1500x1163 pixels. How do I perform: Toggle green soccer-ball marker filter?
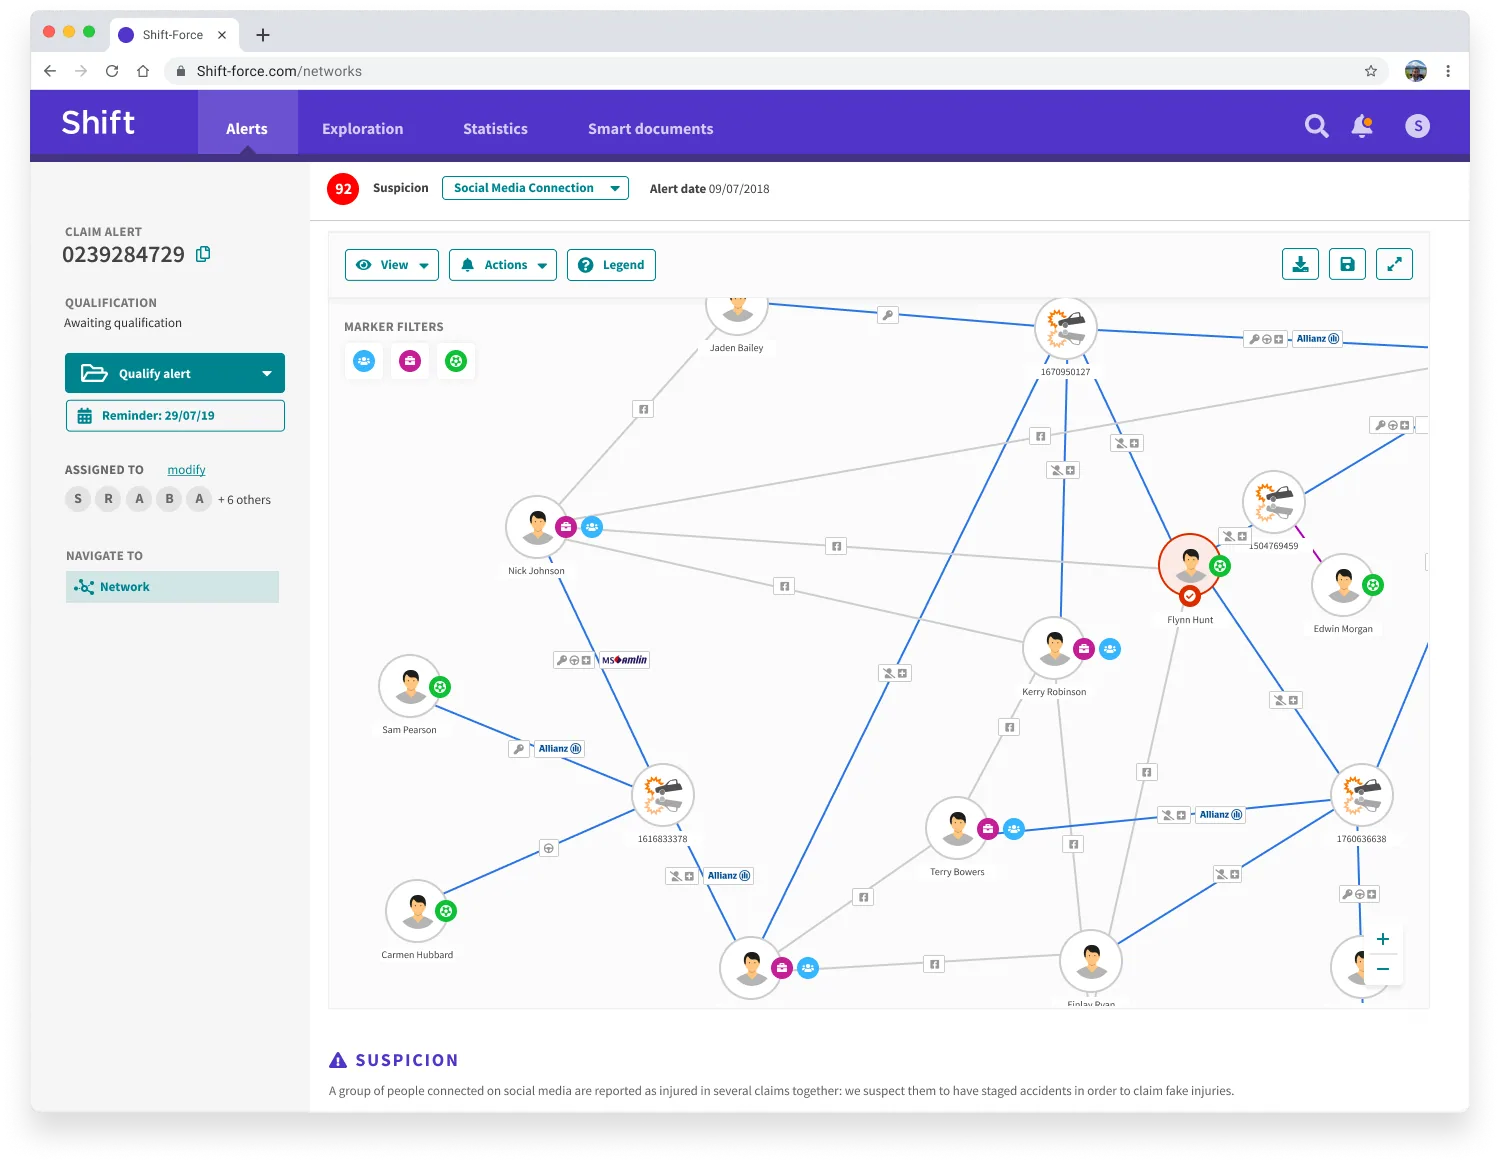pyautogui.click(x=456, y=361)
